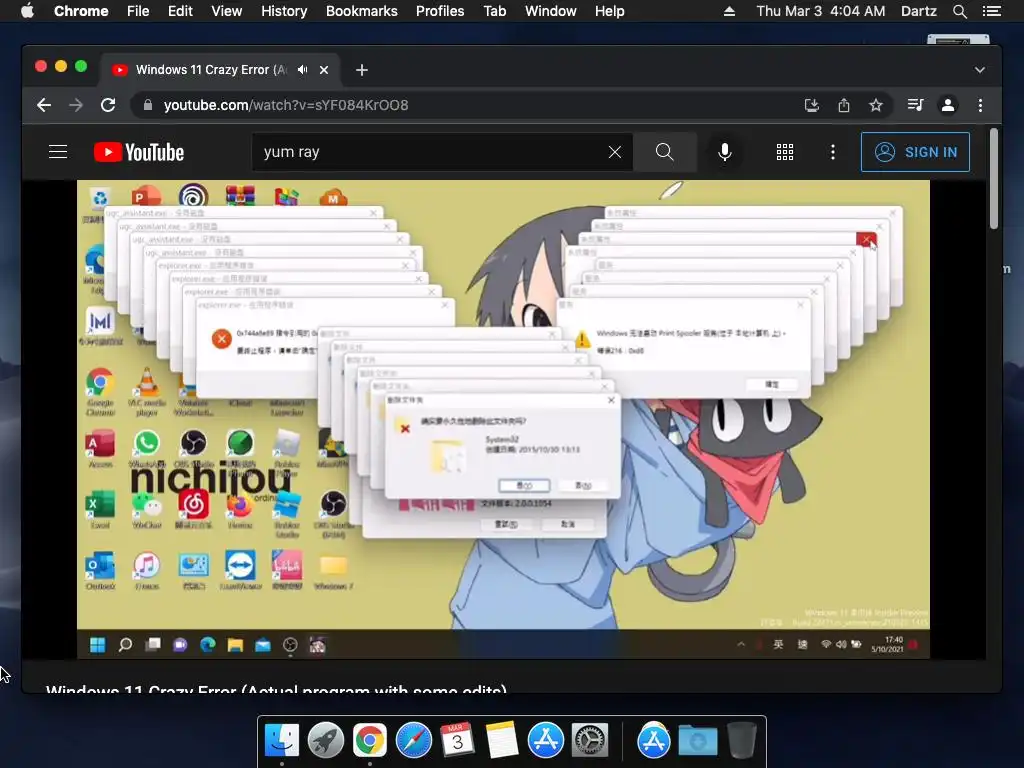Click the date and time in menu bar
1024x768 pixels.
pyautogui.click(x=821, y=11)
